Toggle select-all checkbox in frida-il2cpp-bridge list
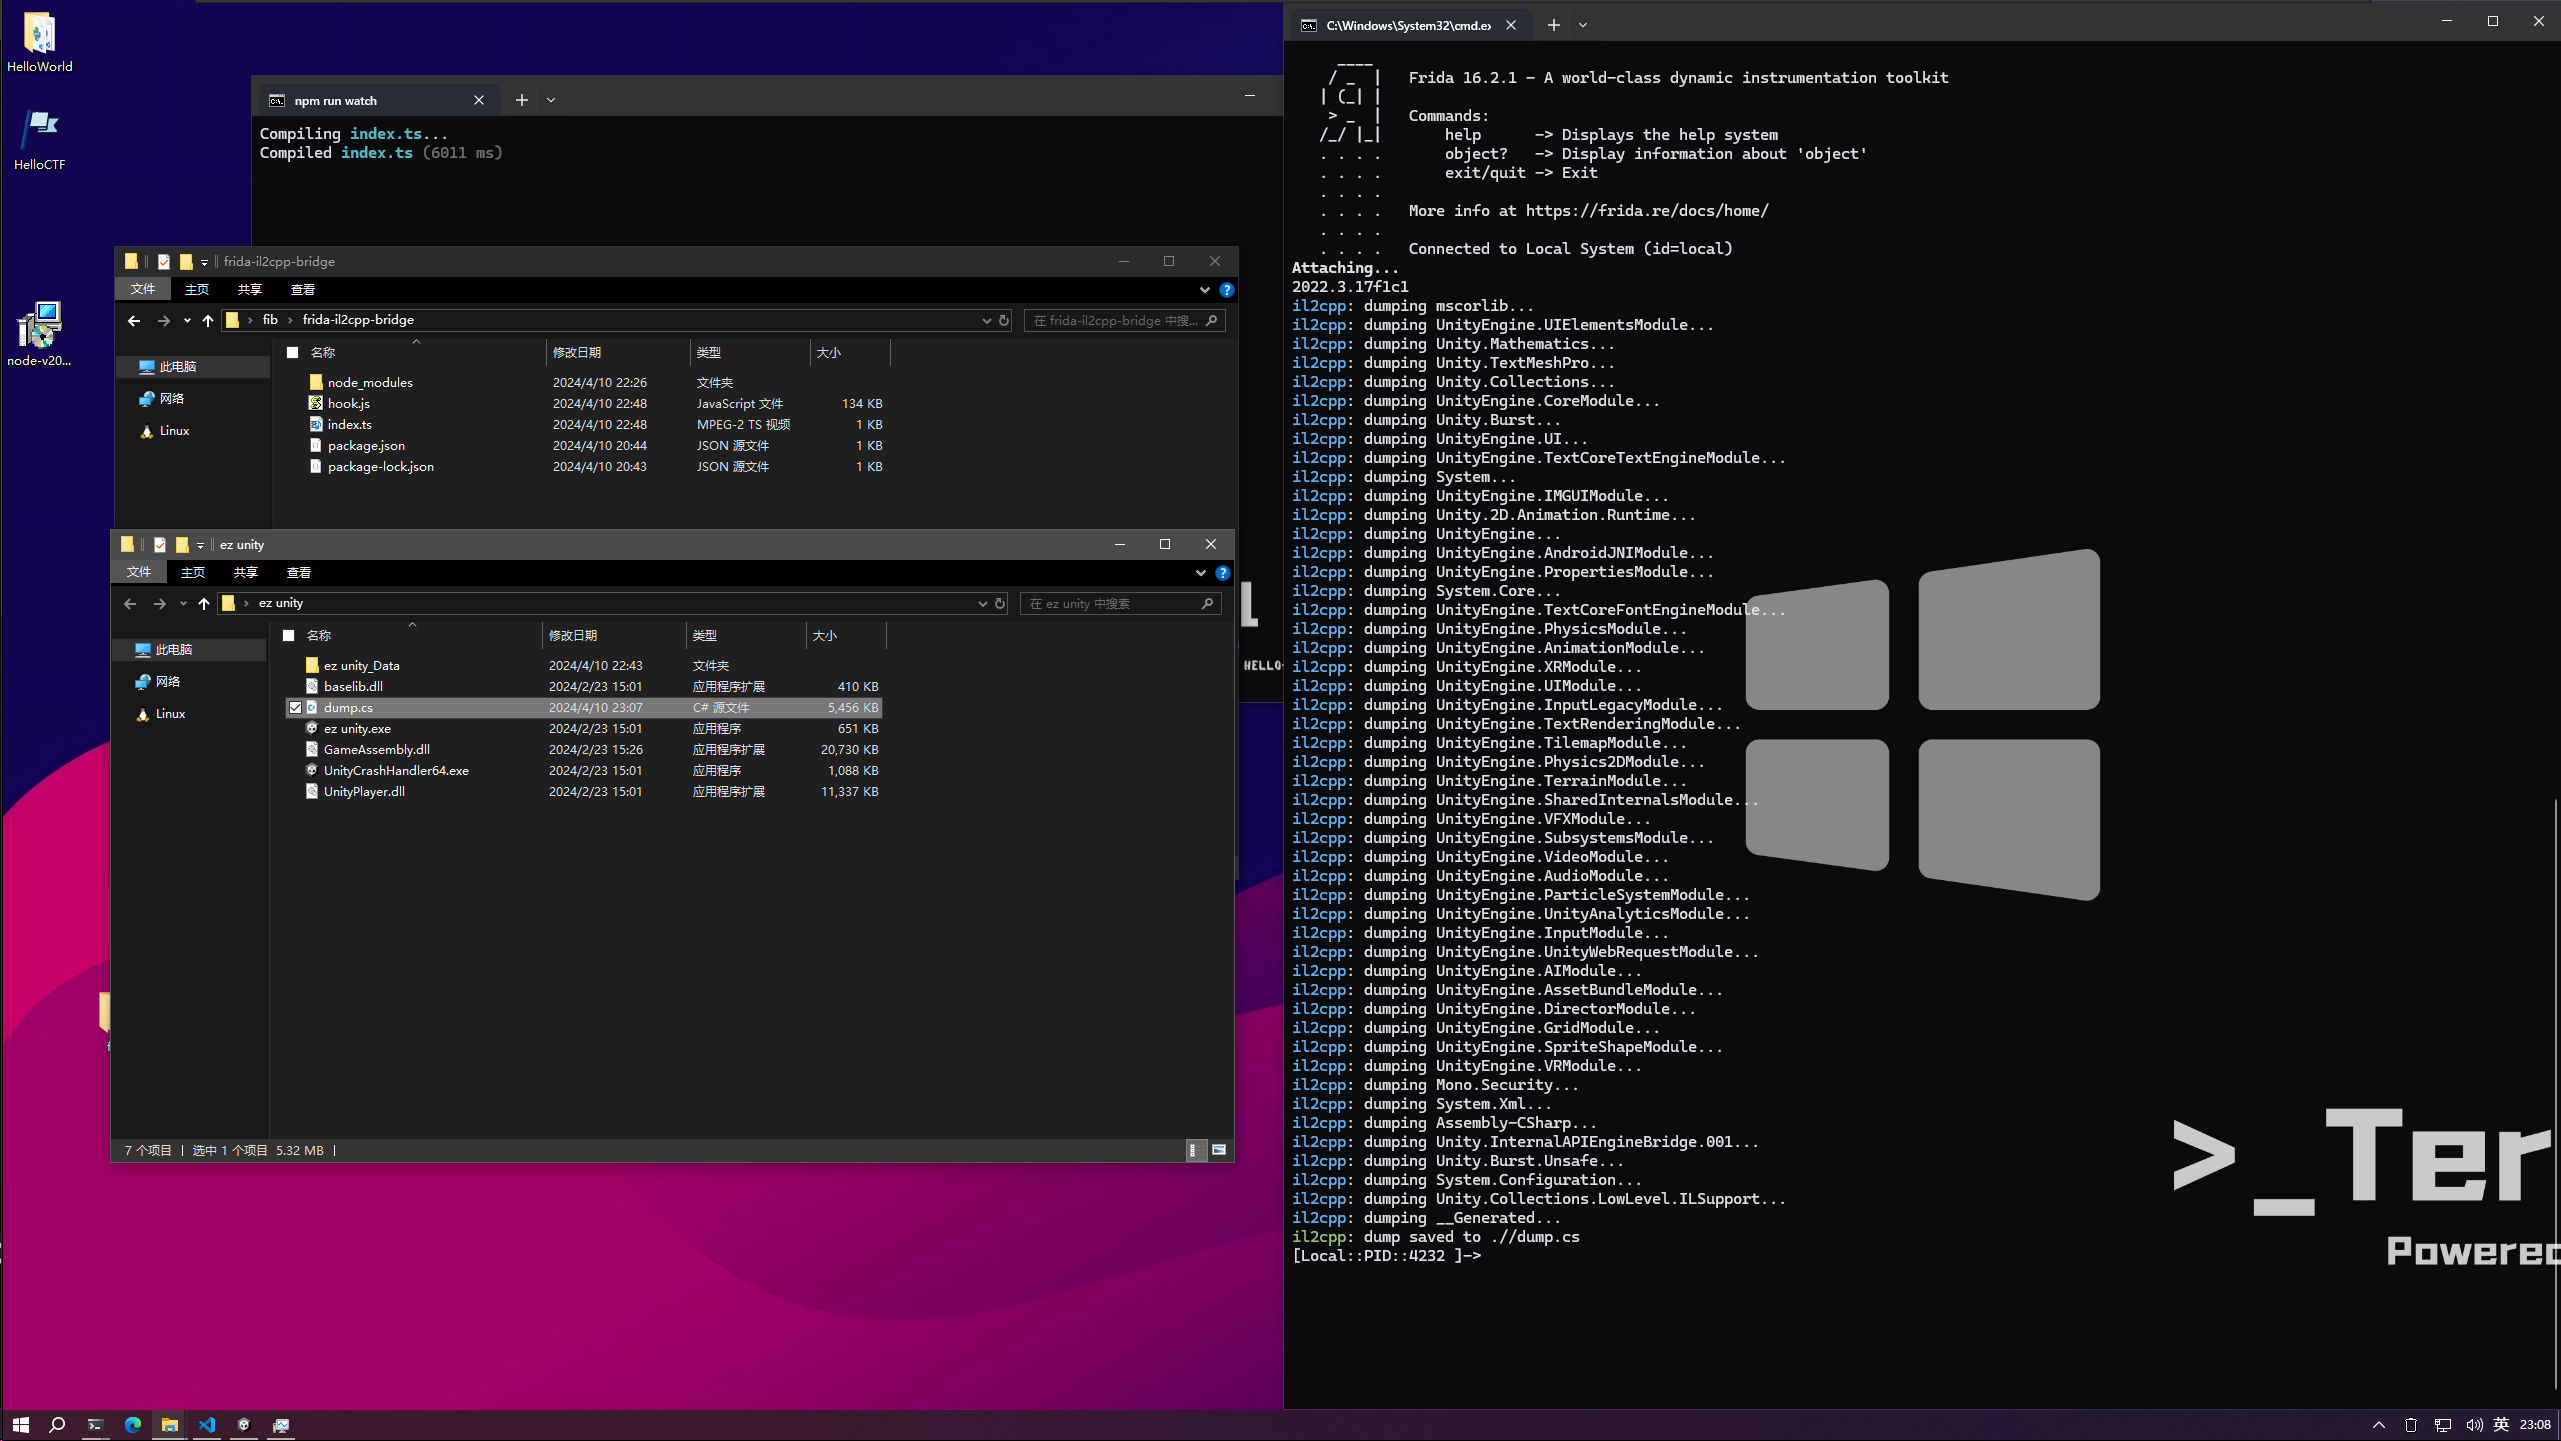The height and width of the screenshot is (1441, 2561). 293,353
